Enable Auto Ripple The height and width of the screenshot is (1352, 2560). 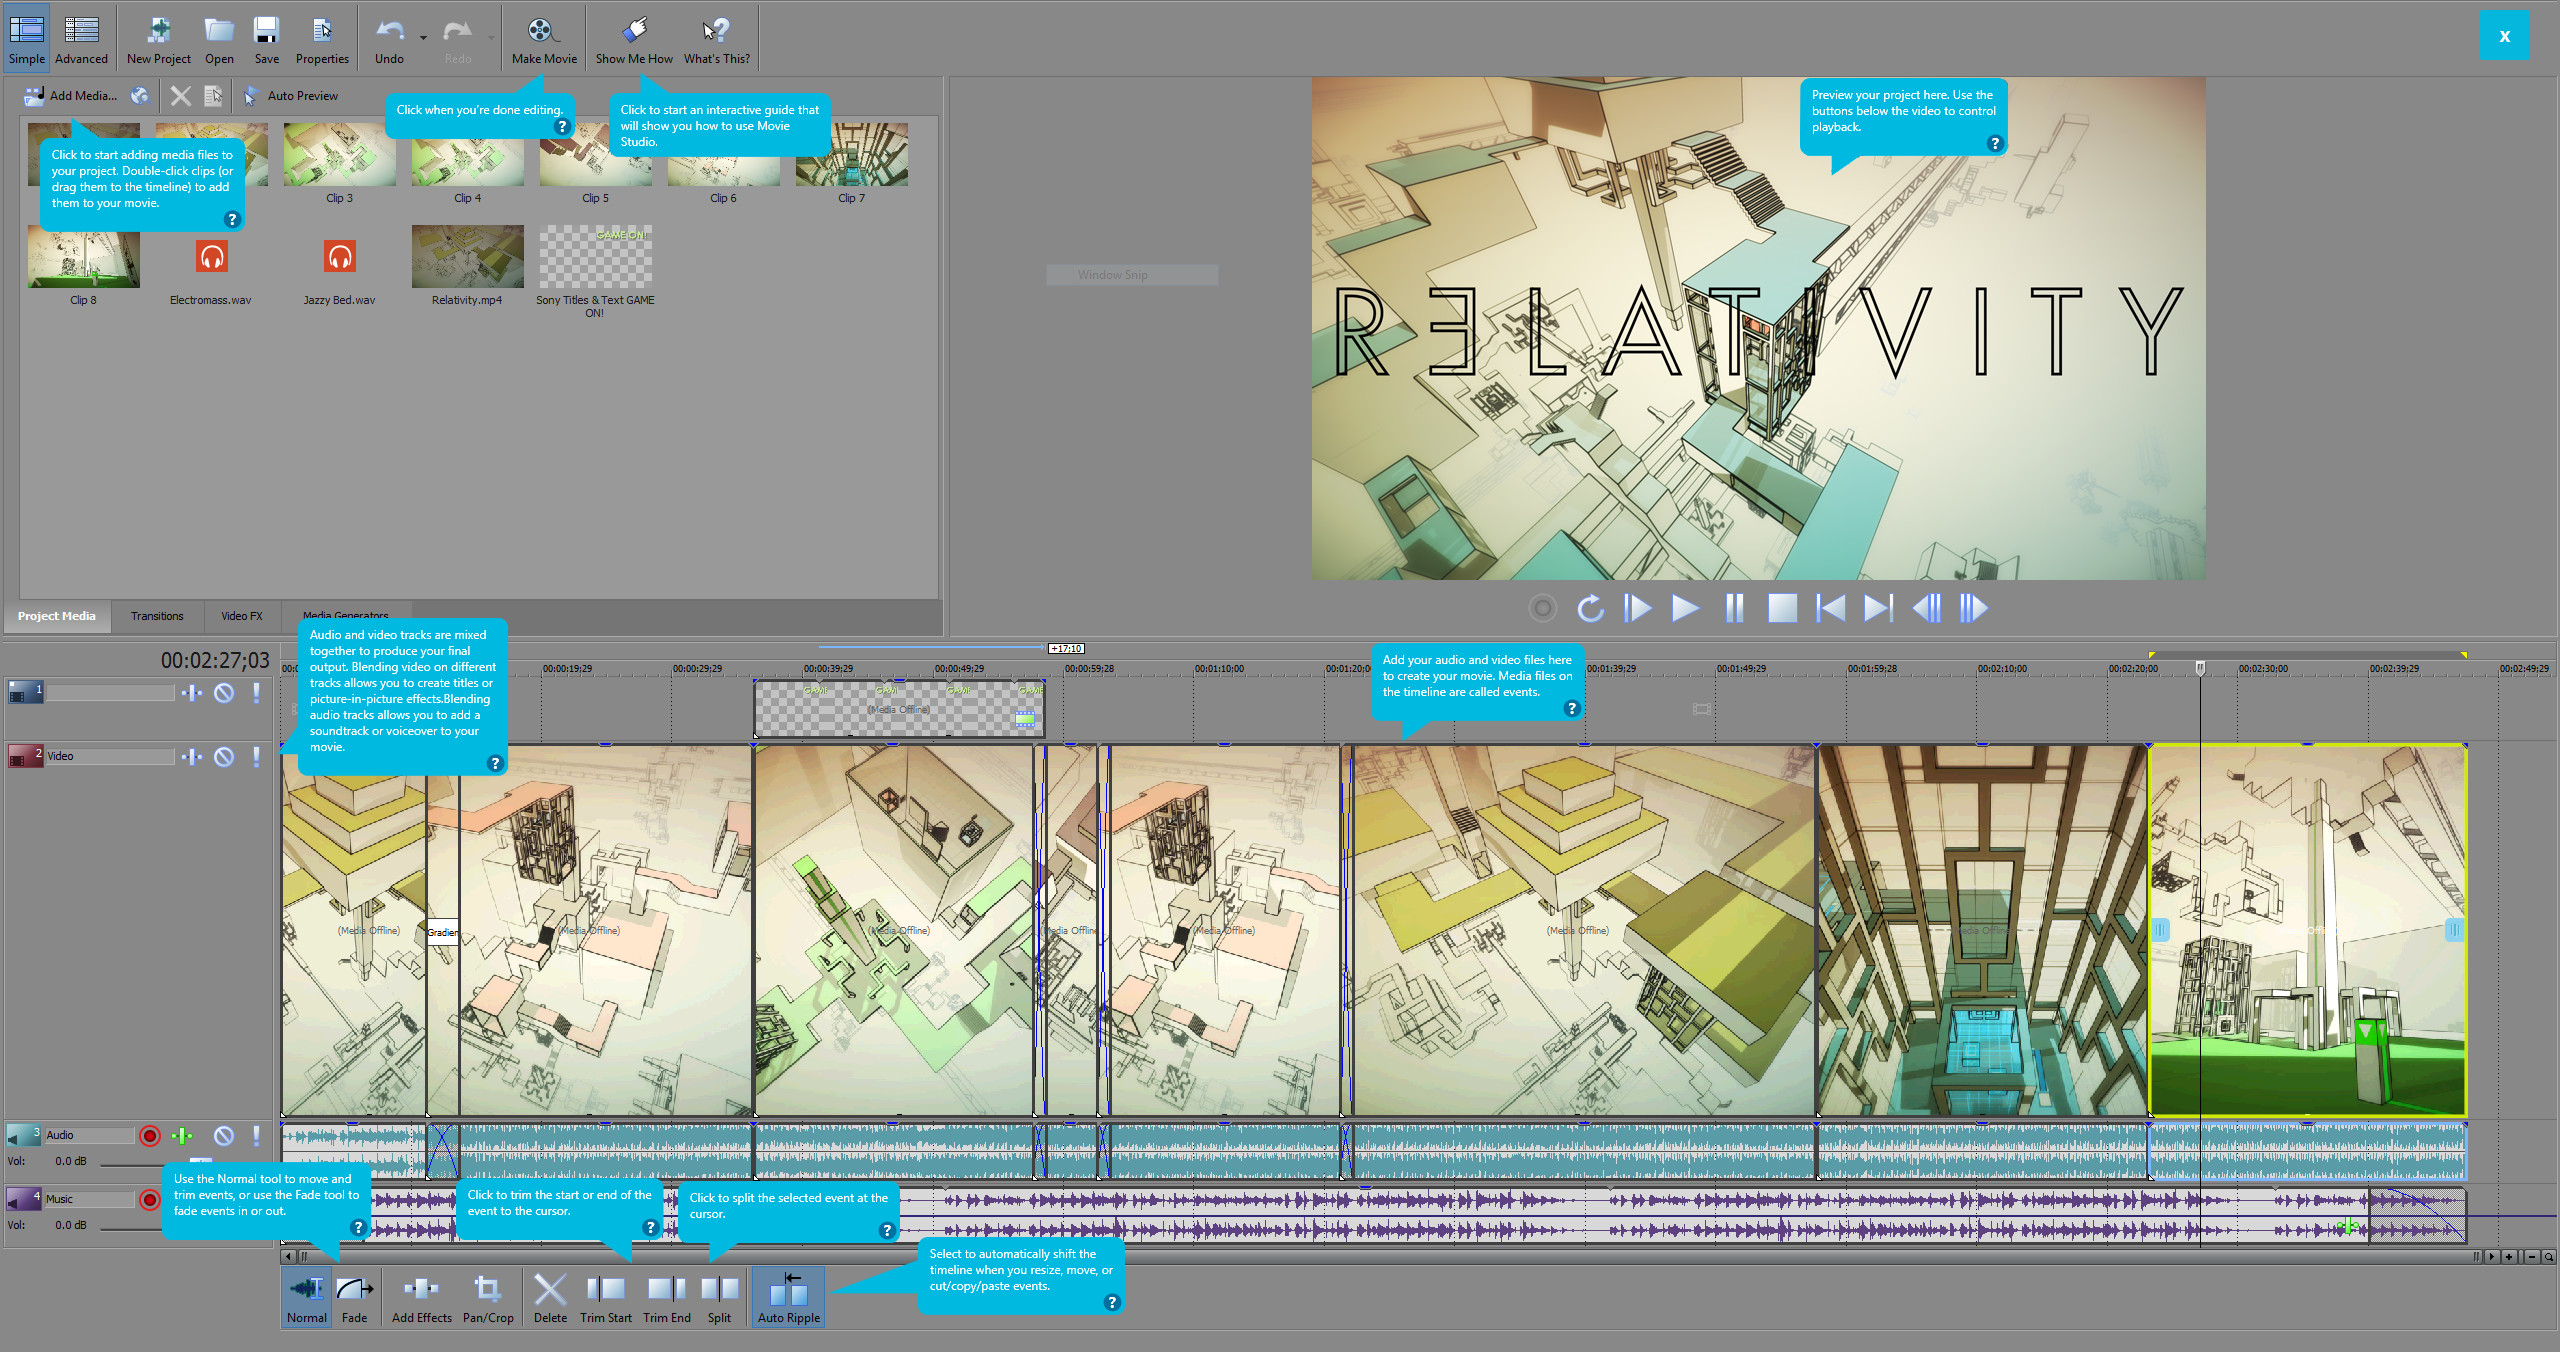(x=788, y=1296)
